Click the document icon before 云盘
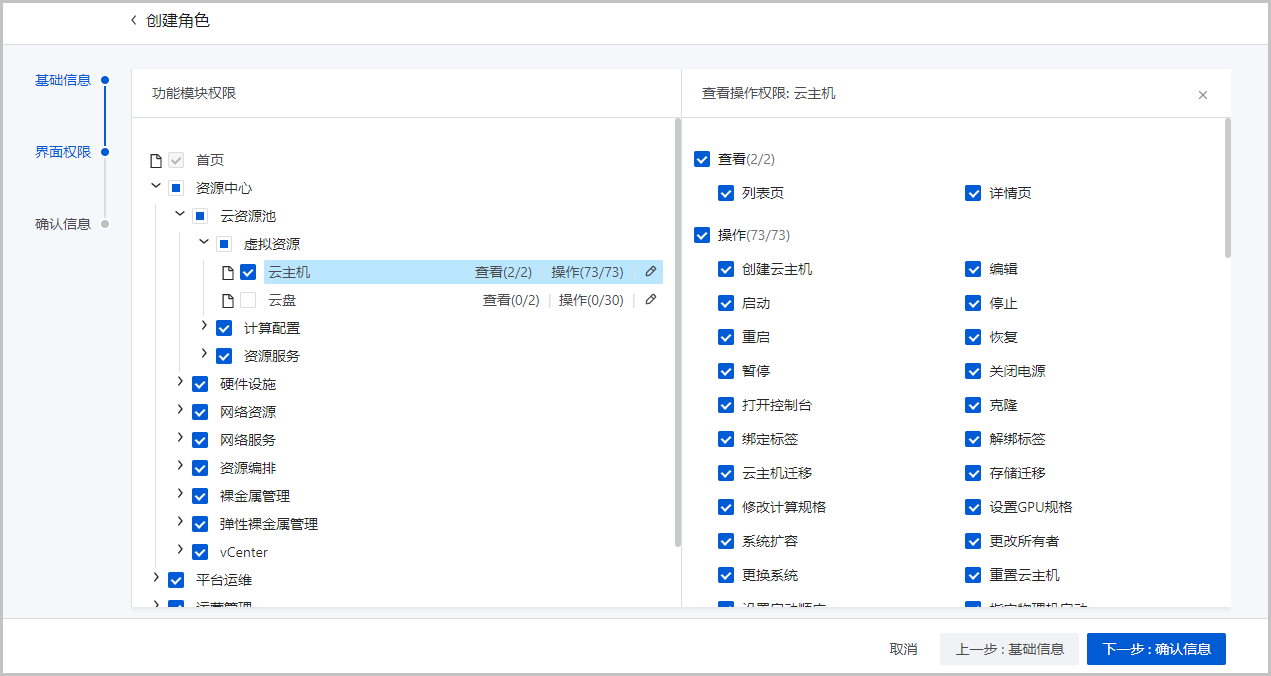Viewport: 1271px width, 676px height. tap(227, 299)
